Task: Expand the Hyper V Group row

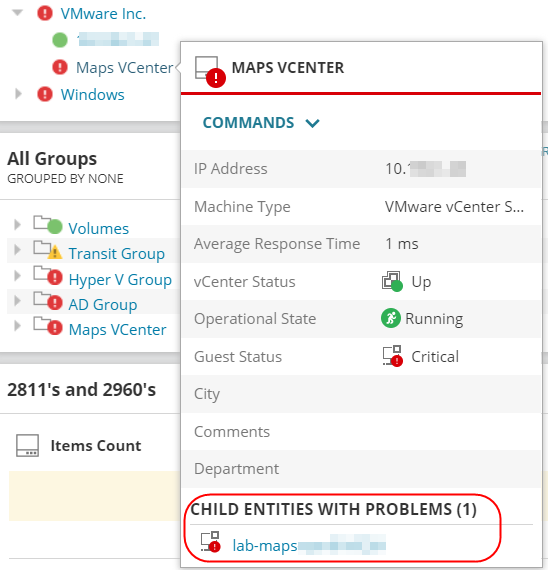Action: 17,276
